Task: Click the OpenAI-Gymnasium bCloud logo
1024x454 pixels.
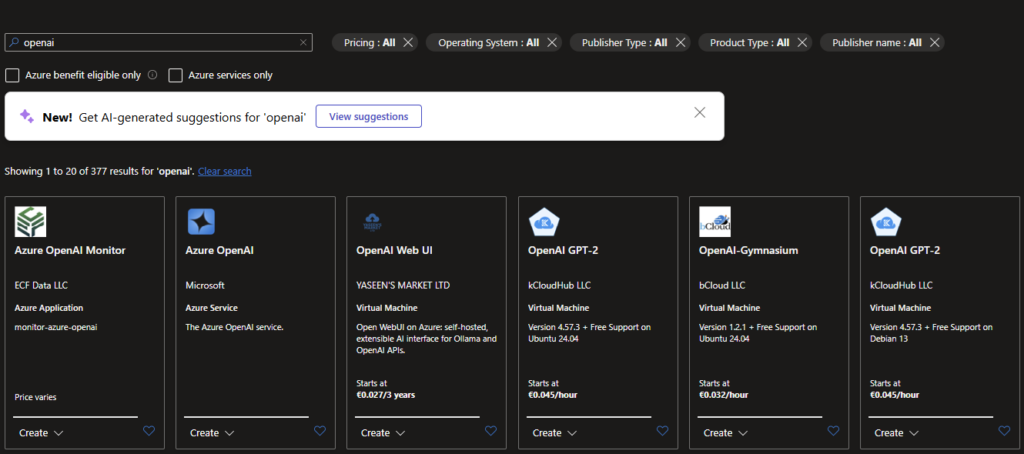Action: pyautogui.click(x=714, y=221)
